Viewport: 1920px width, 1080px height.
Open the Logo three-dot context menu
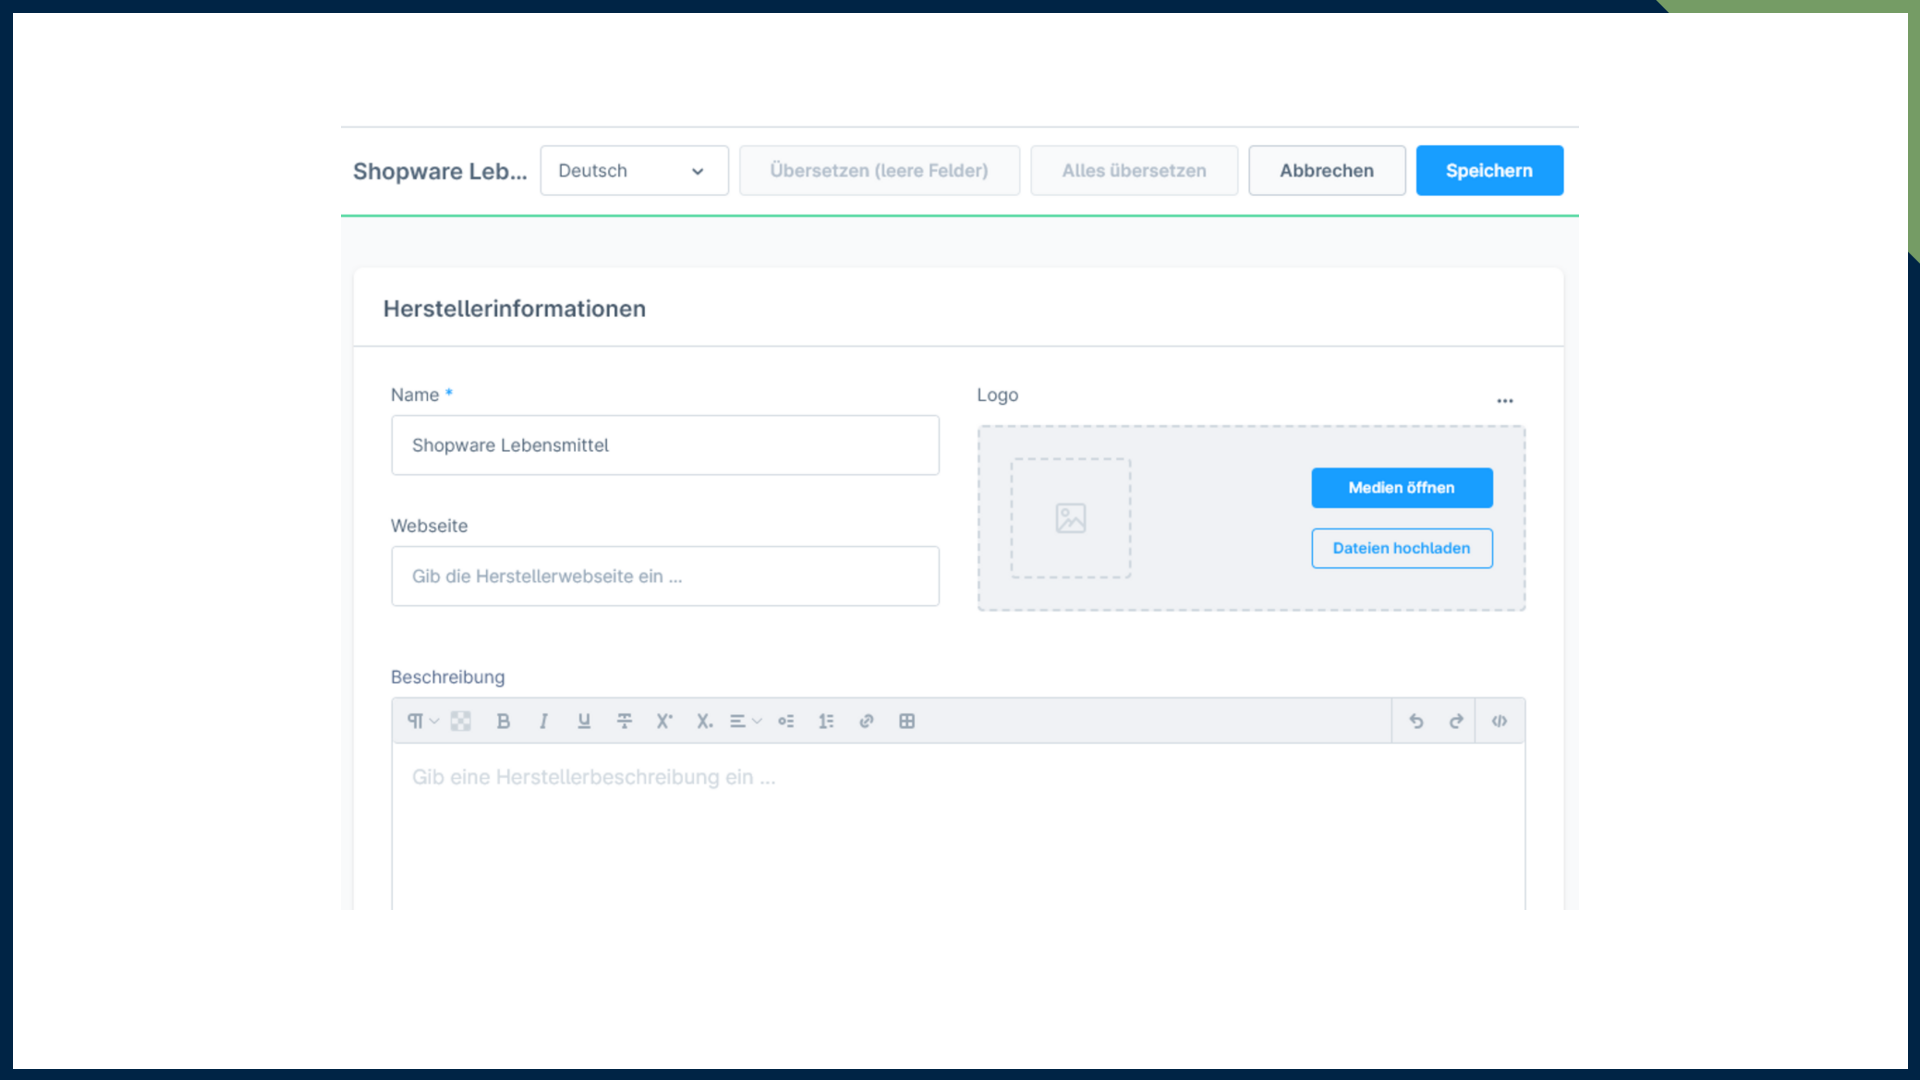click(x=1505, y=401)
